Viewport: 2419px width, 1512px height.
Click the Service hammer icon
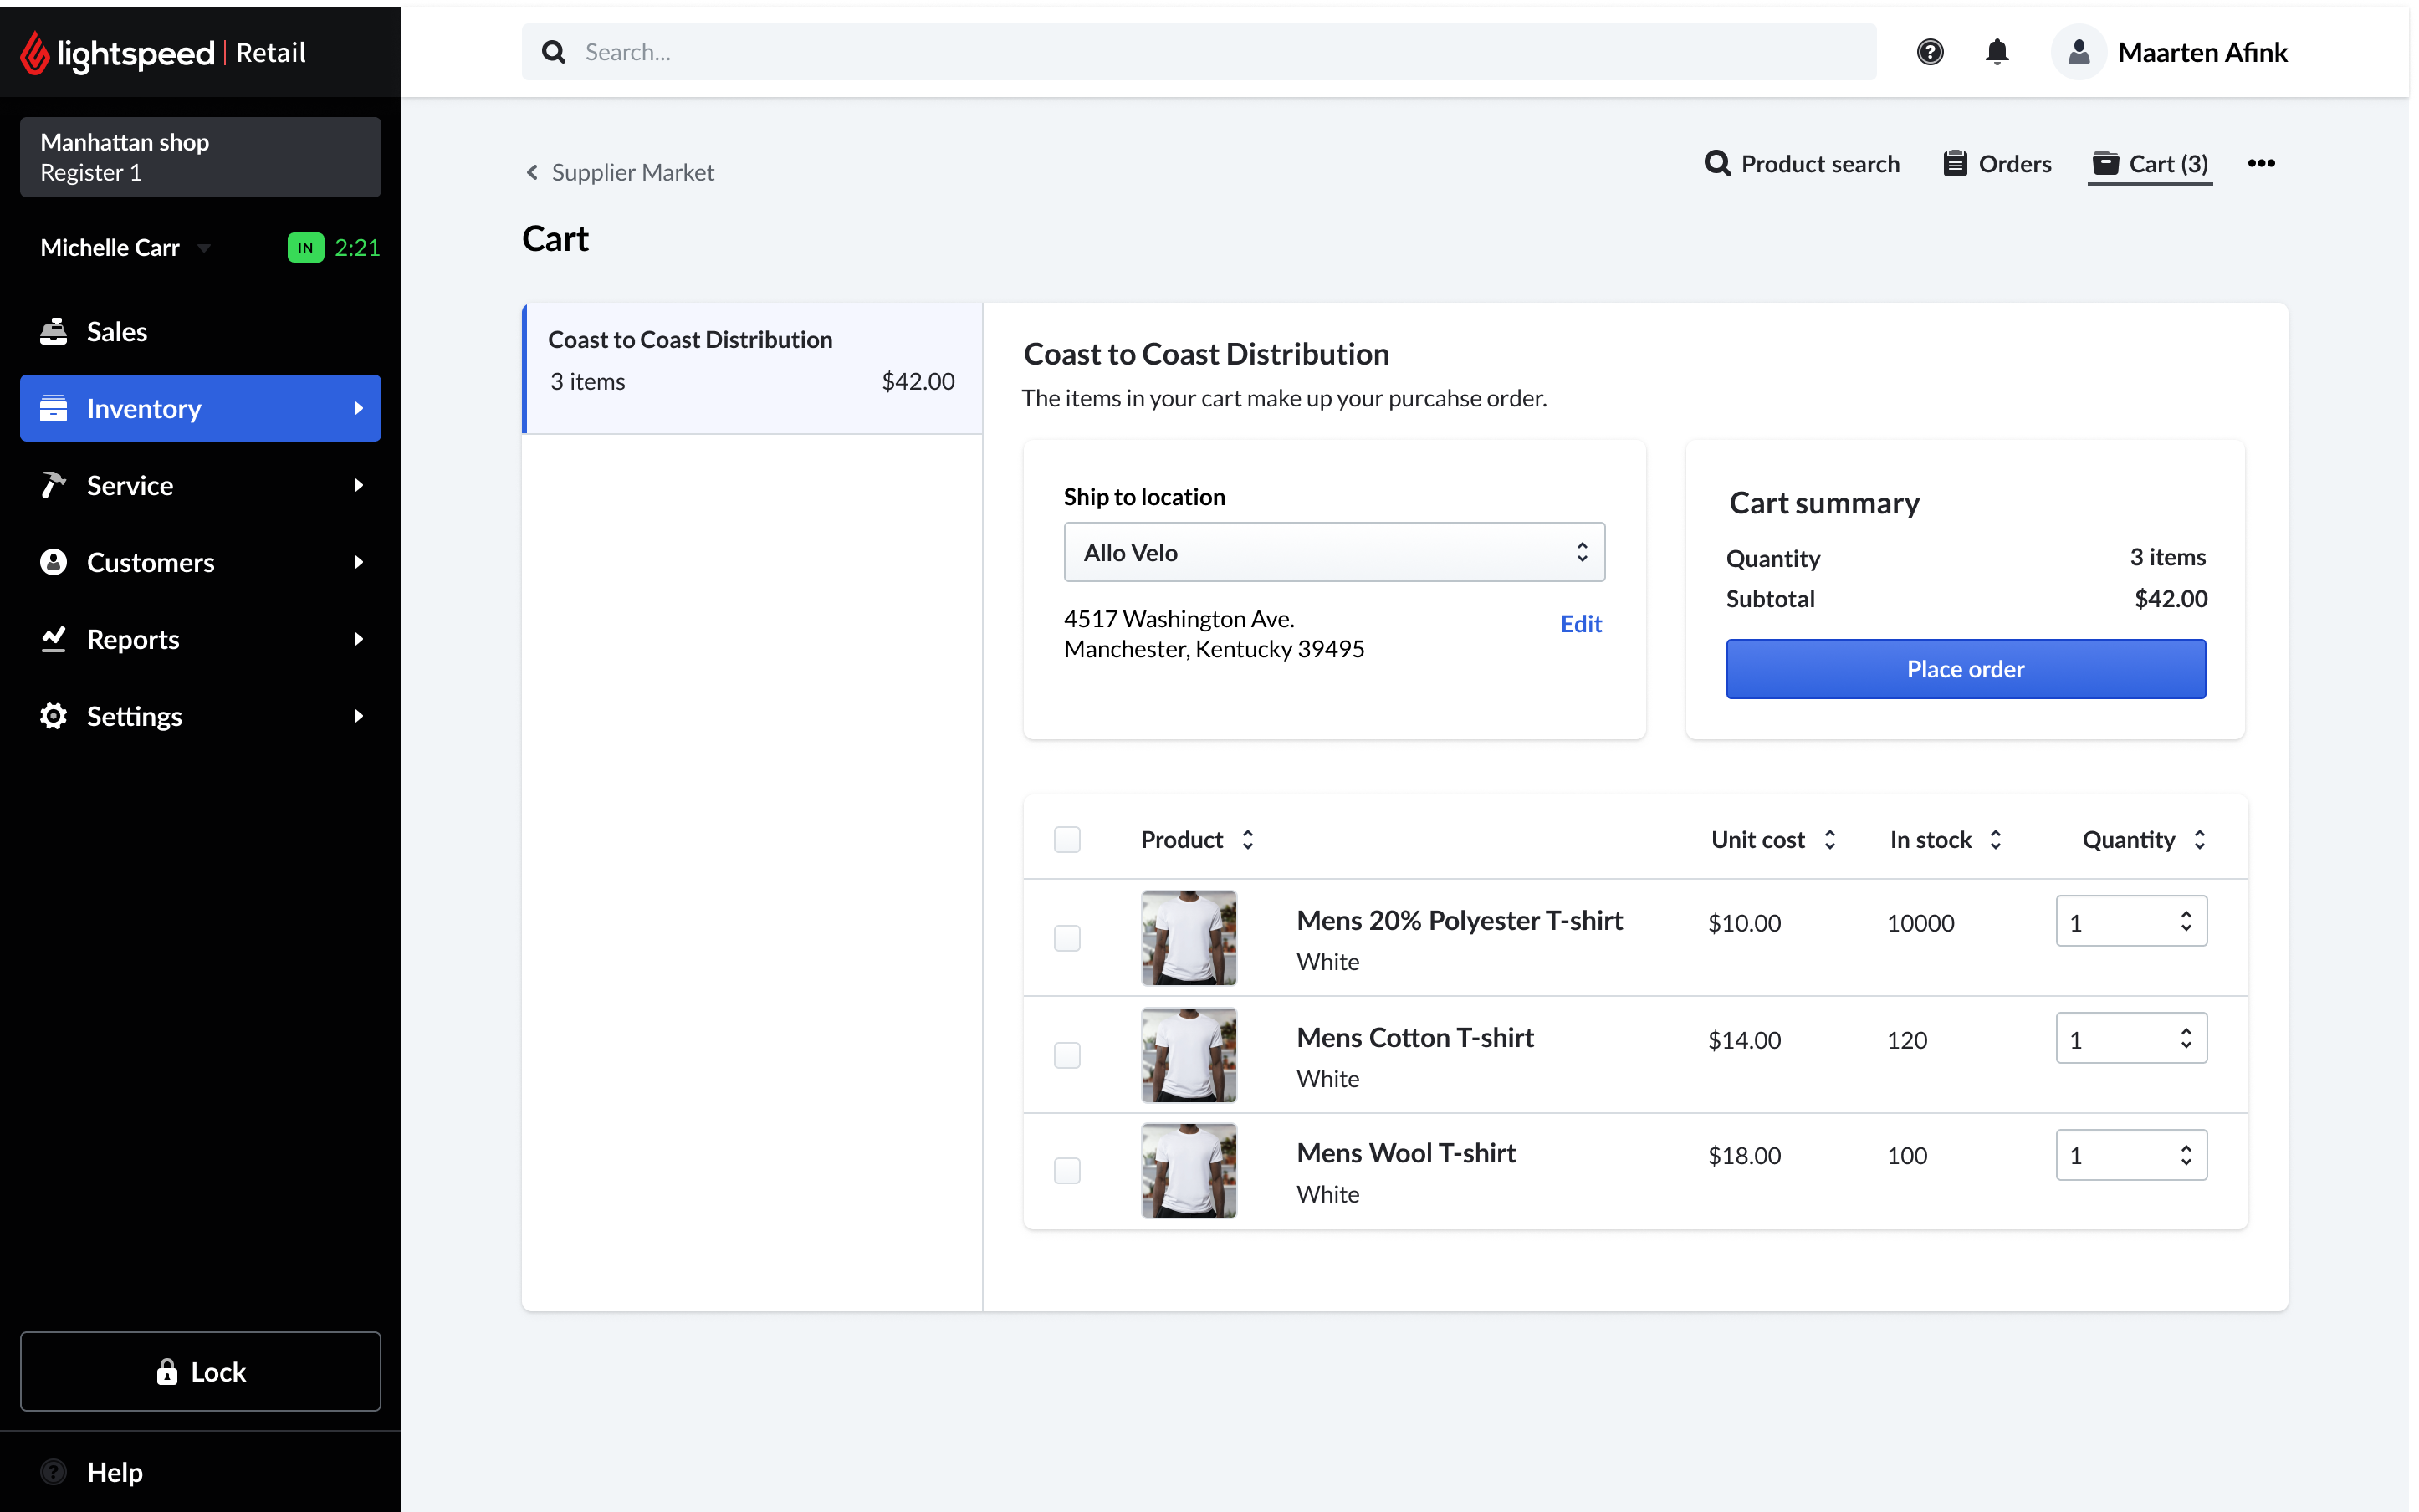pos(53,485)
